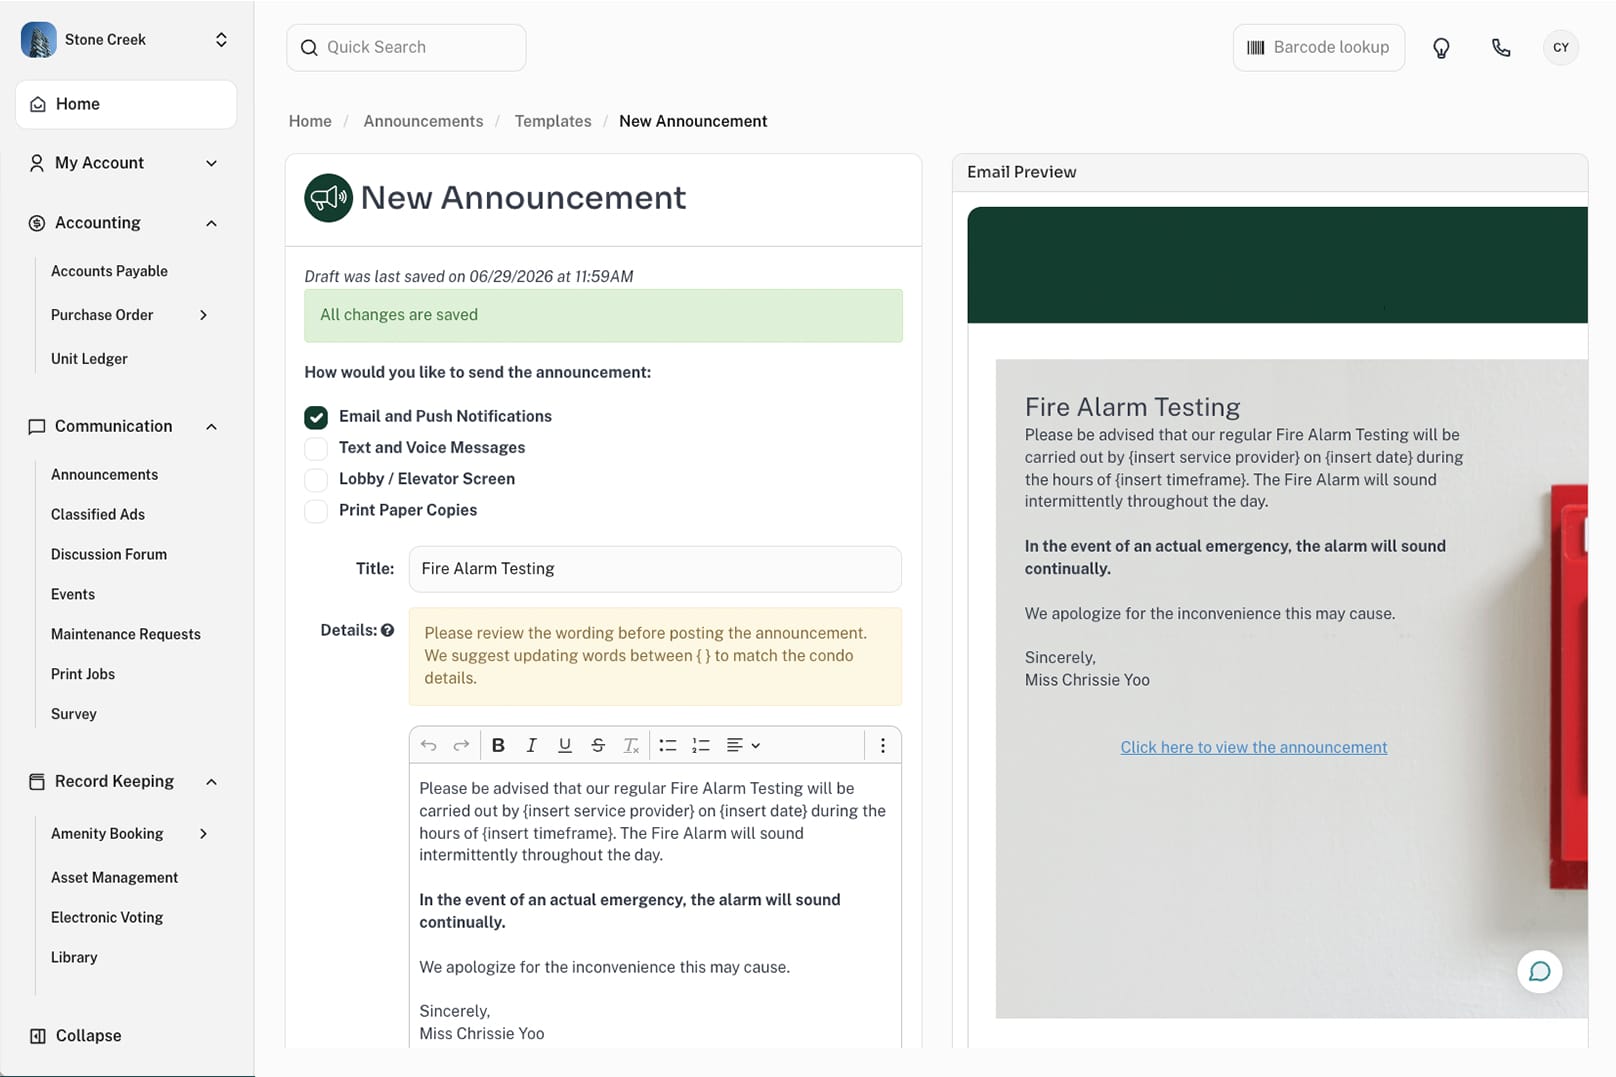Expand the My Account section
Viewport: 1616px width, 1077px height.
211,163
